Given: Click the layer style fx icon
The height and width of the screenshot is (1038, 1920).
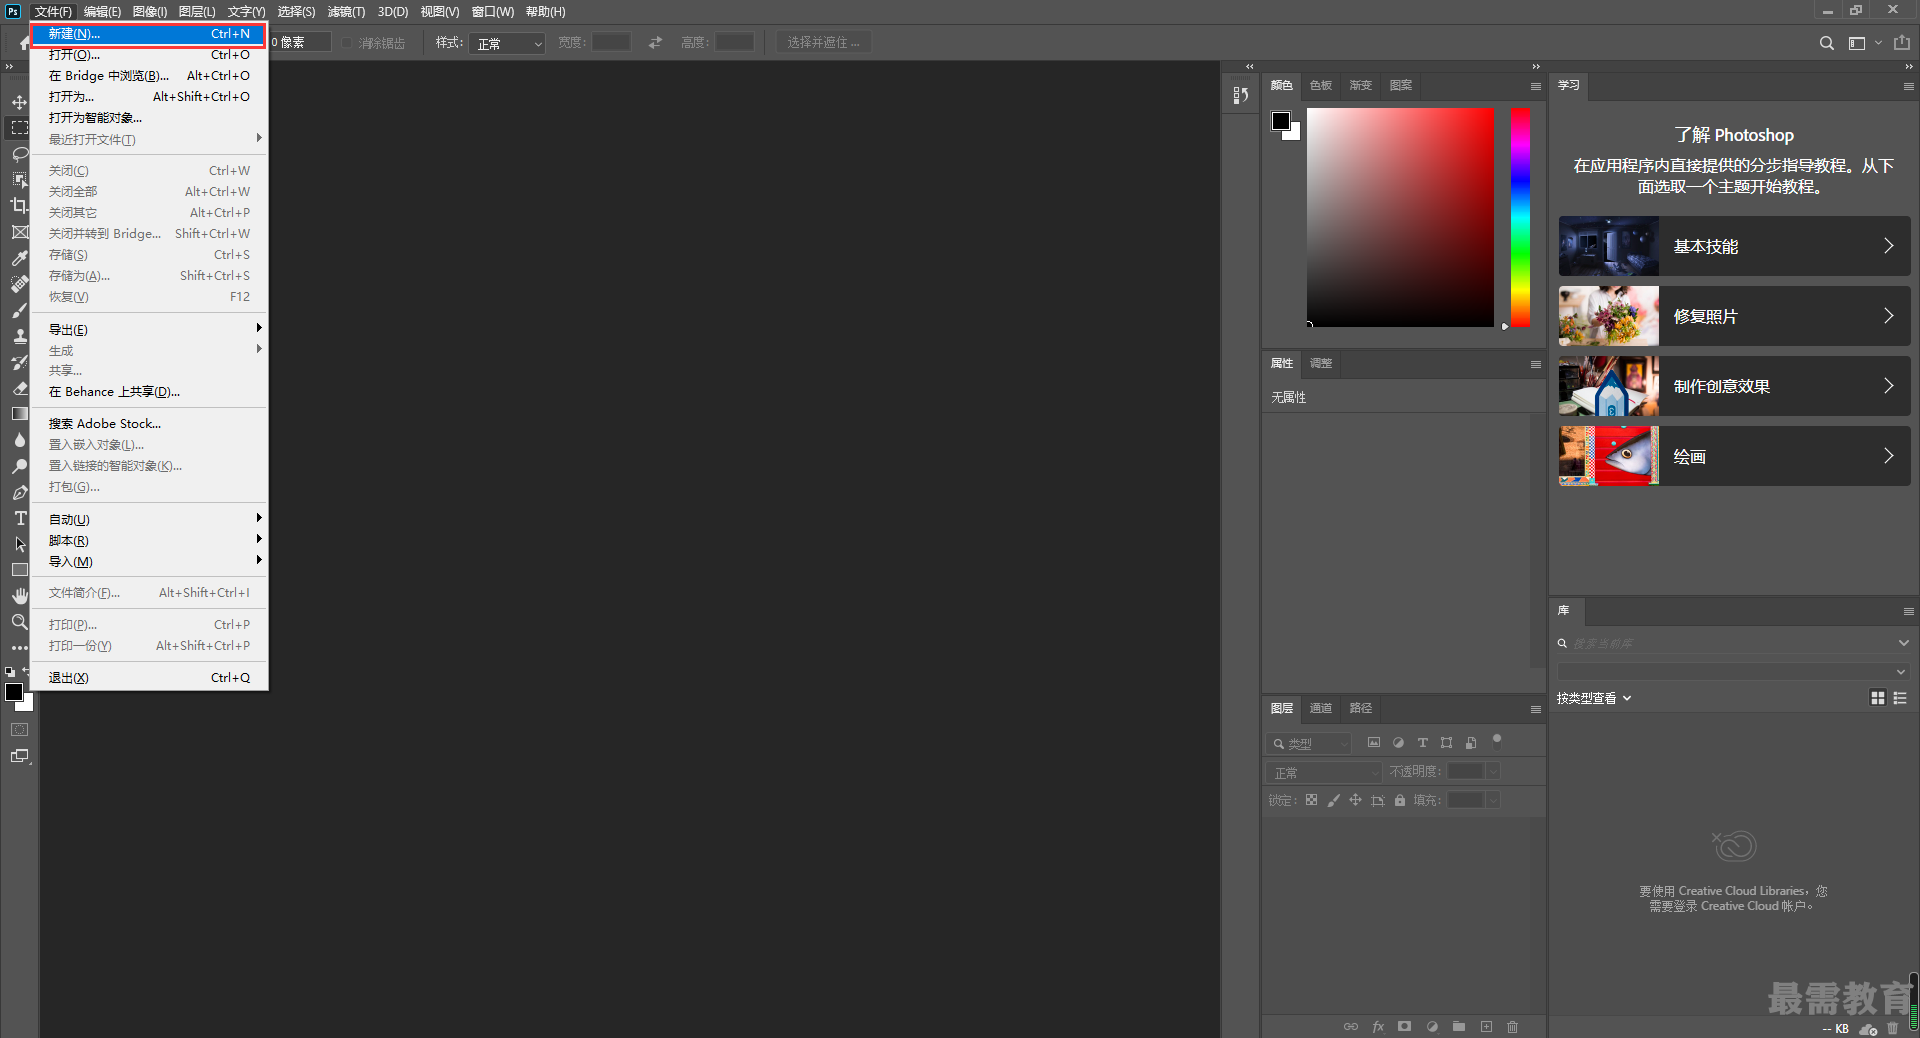Looking at the screenshot, I should 1378,1026.
